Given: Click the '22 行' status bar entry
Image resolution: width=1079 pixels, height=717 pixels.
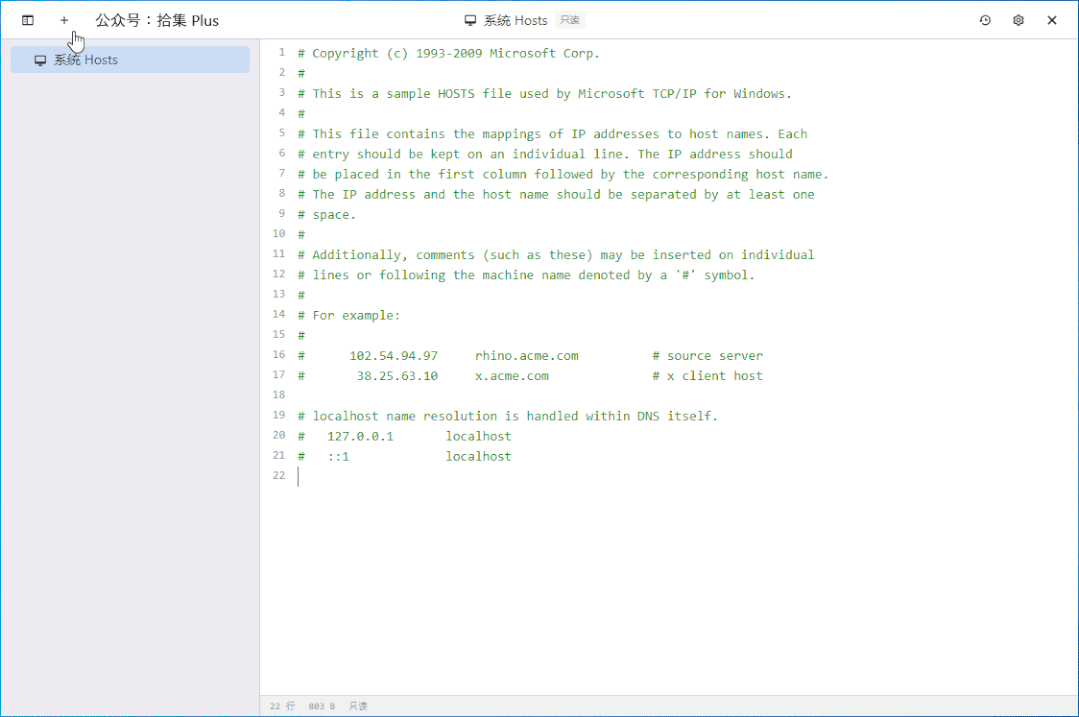Looking at the screenshot, I should pyautogui.click(x=282, y=706).
